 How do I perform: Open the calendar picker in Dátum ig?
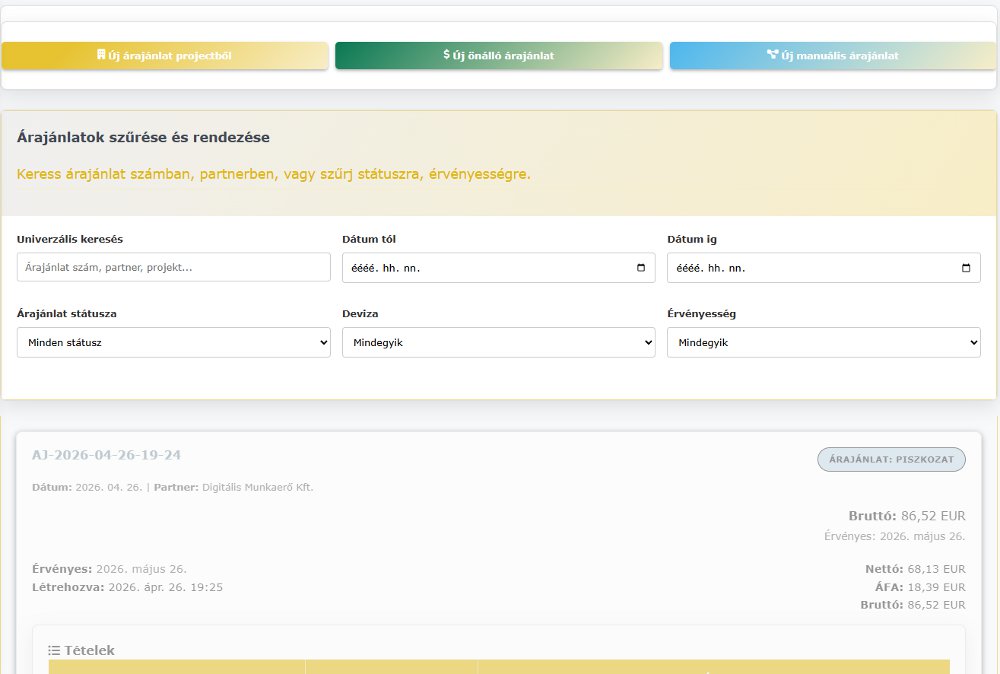pos(966,268)
